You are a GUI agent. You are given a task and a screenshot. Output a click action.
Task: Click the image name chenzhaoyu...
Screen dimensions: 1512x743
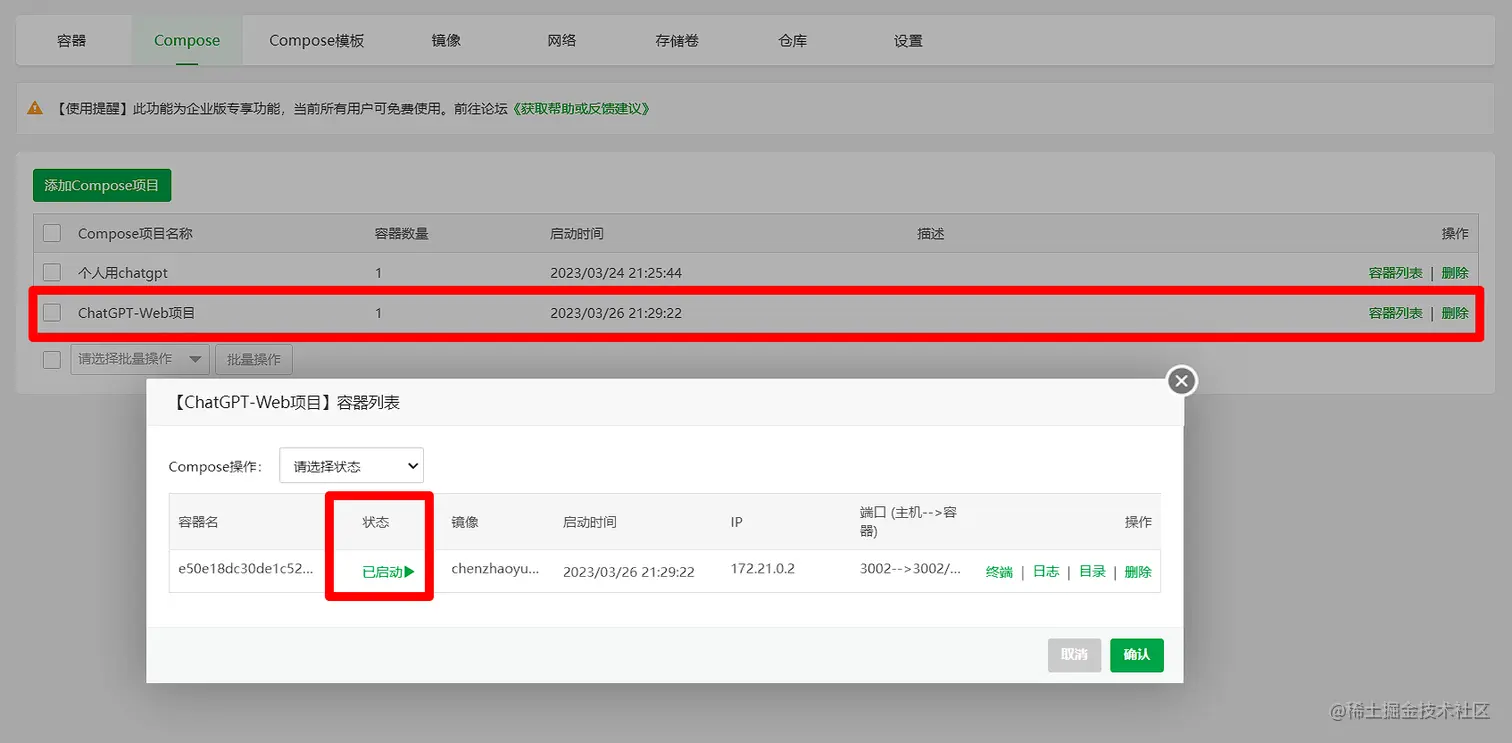click(495, 568)
